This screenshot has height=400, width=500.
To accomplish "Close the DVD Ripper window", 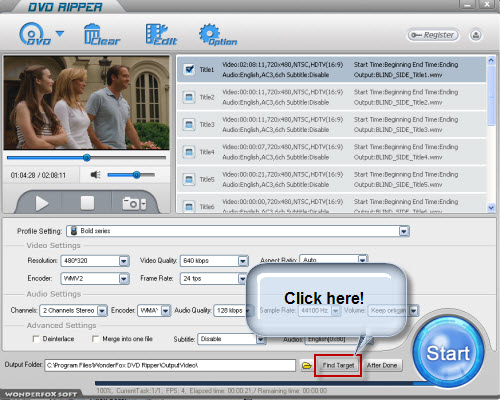I will tap(487, 4).
